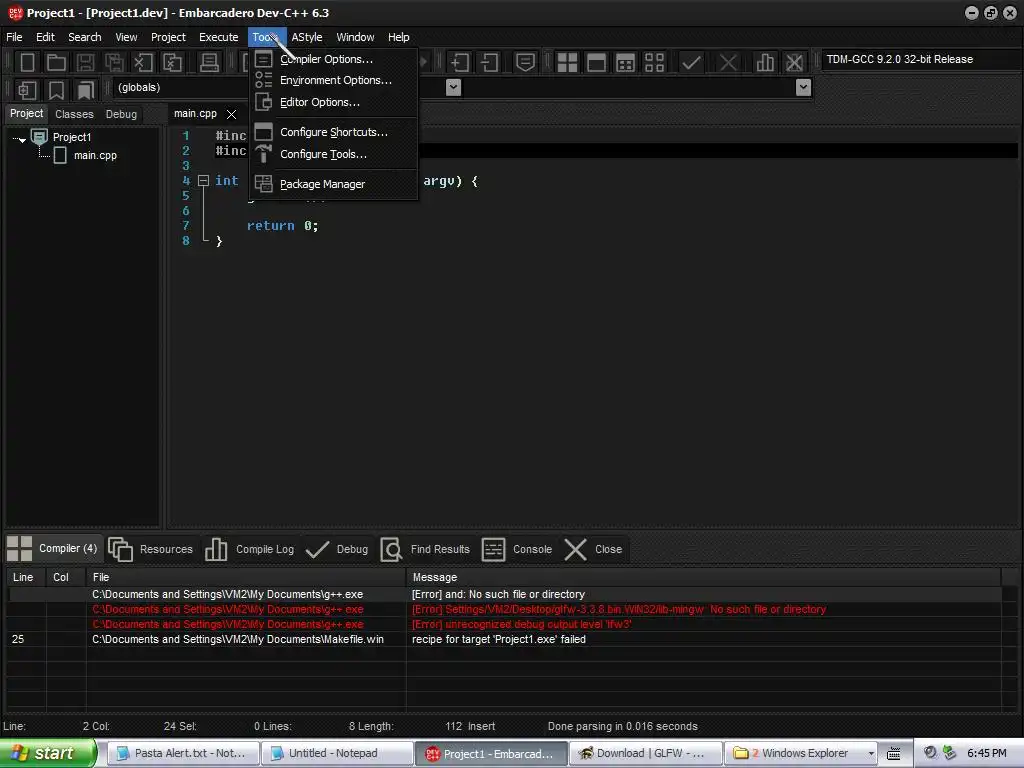The image size is (1024, 768).
Task: Click the Delete Profiling Information toolbar icon
Action: click(794, 63)
